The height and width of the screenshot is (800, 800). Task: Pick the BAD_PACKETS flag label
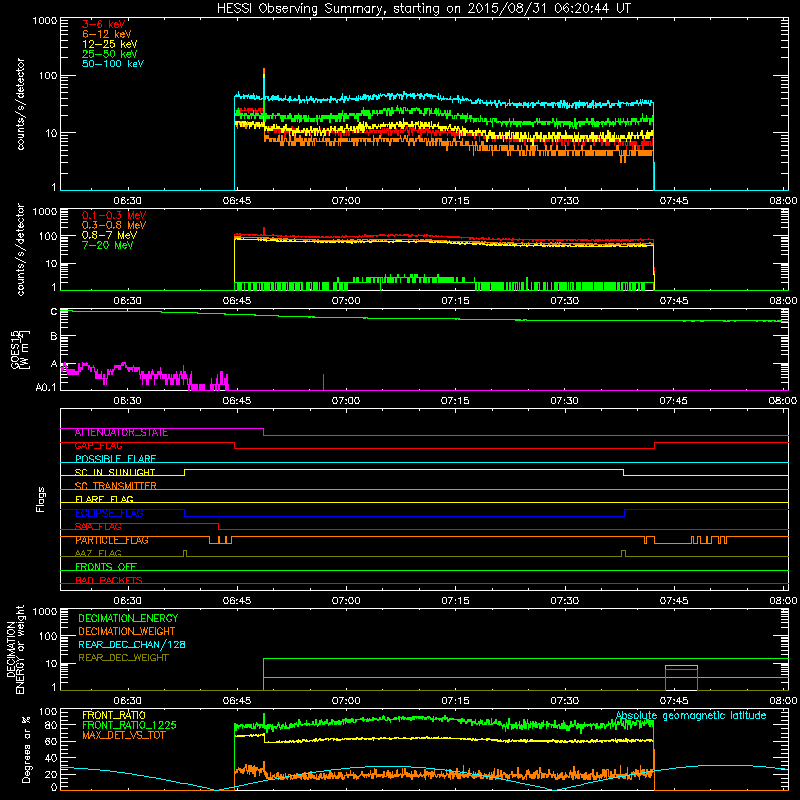point(109,580)
